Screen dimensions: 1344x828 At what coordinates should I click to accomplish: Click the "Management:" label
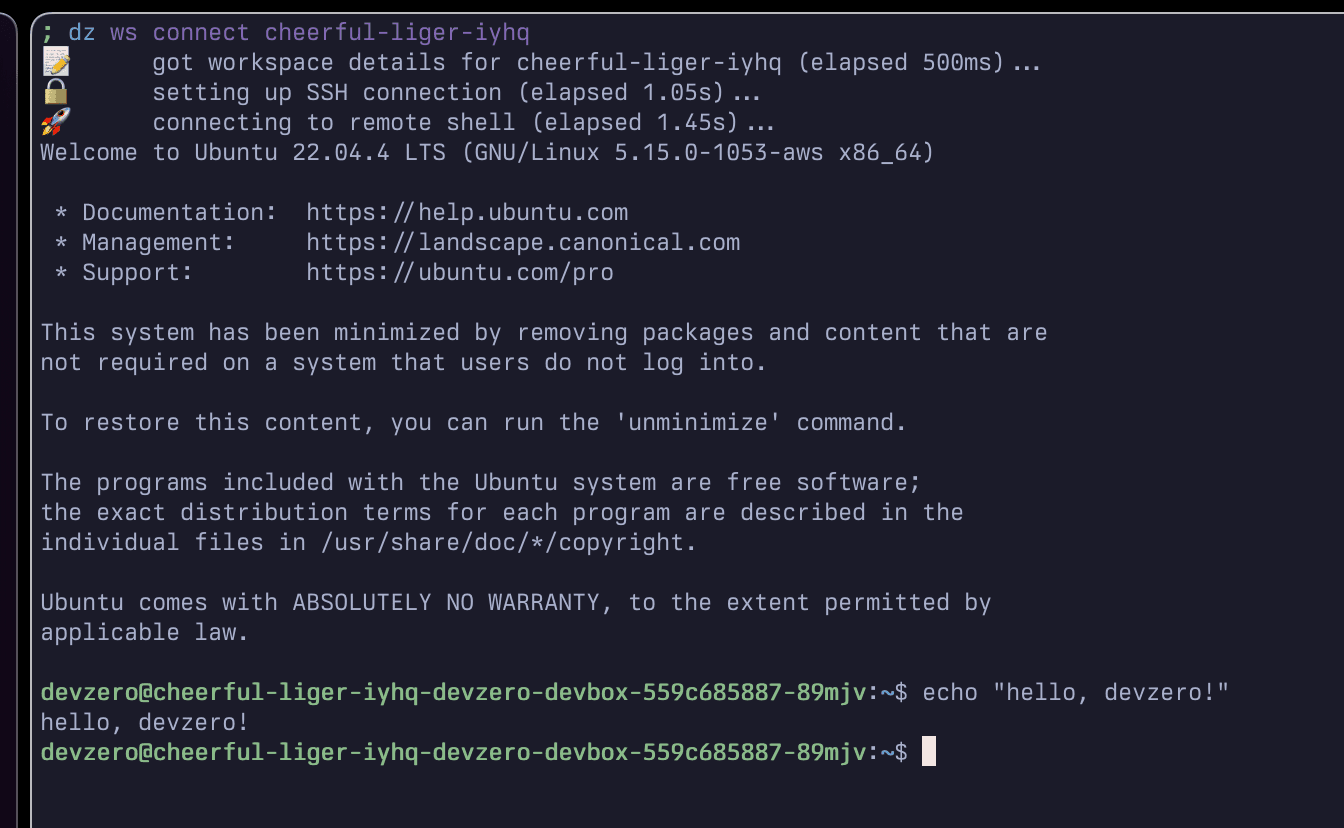[x=158, y=242]
